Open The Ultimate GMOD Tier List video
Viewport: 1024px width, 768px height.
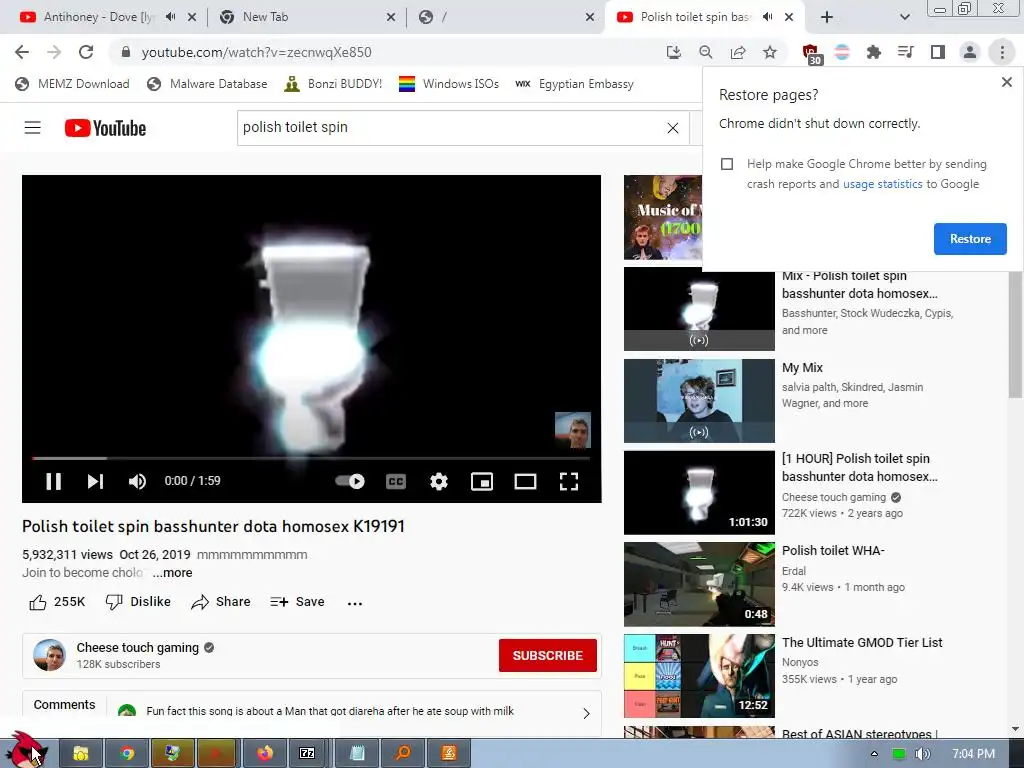699,676
